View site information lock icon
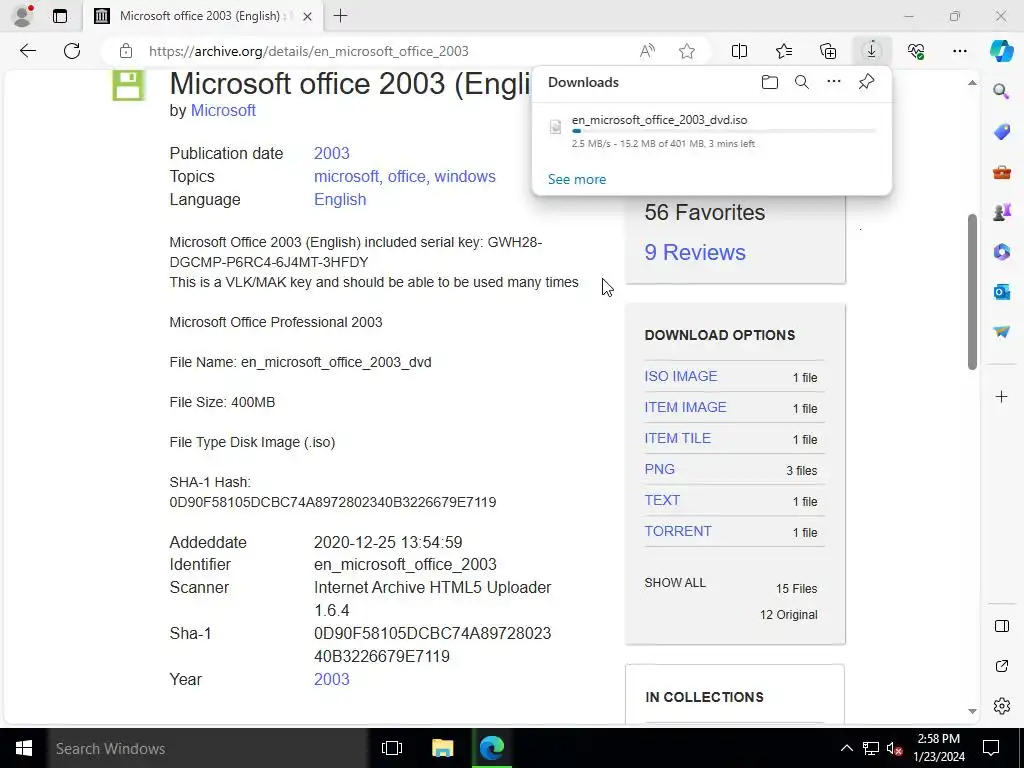The width and height of the screenshot is (1024, 768). (125, 51)
